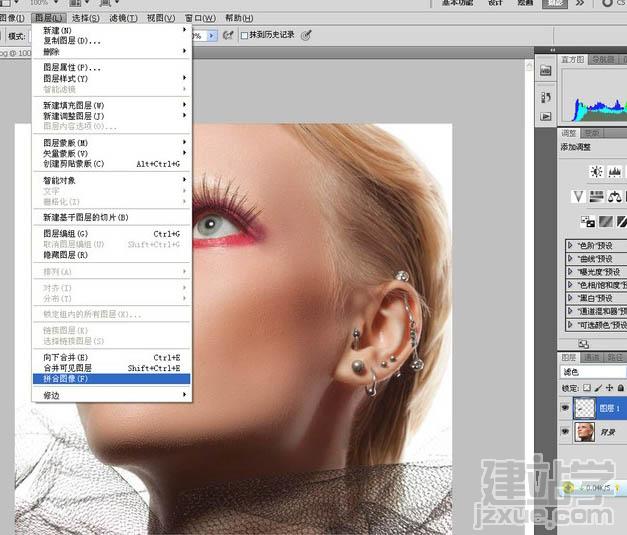Expand the "通道混和器" presets list

click(570, 311)
